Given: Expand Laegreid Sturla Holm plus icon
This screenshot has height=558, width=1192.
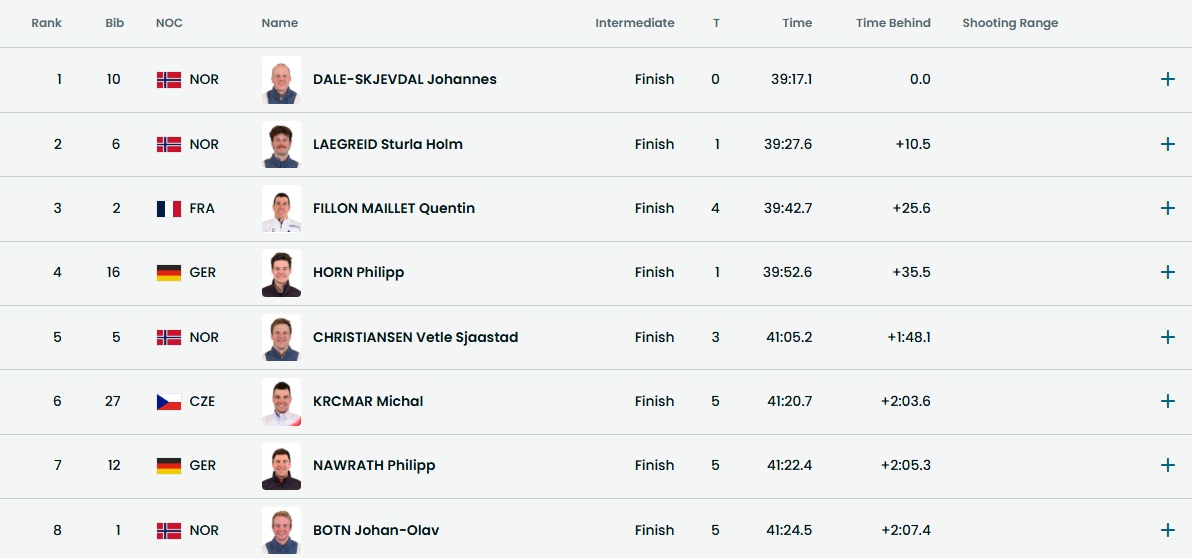Looking at the screenshot, I should coord(1167,144).
